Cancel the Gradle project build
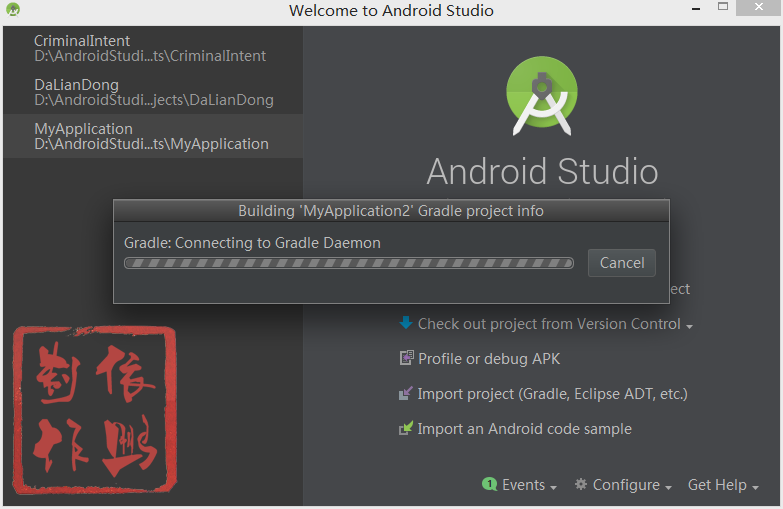 (621, 263)
